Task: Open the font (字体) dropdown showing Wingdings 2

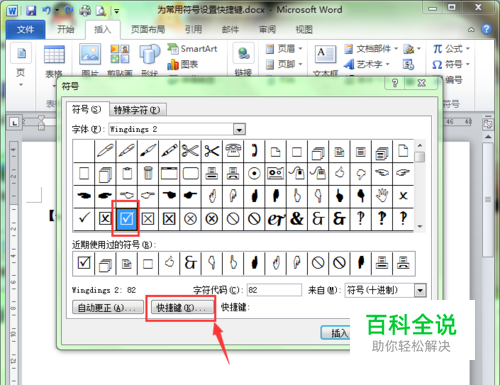Action: [239, 129]
